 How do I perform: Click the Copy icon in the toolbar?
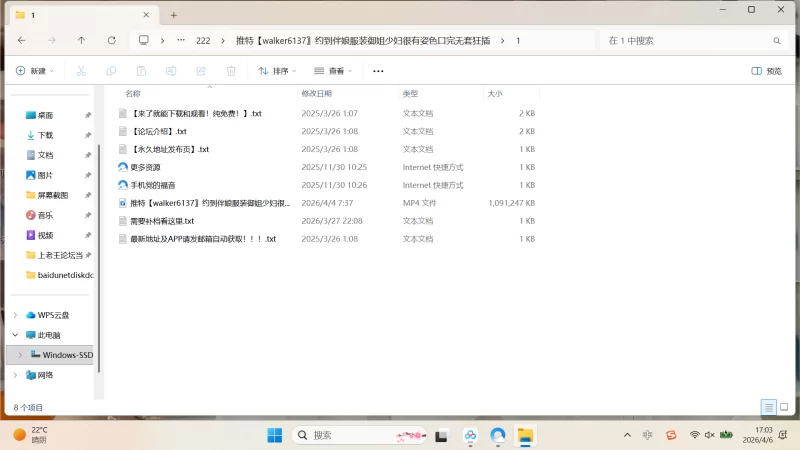(111, 71)
